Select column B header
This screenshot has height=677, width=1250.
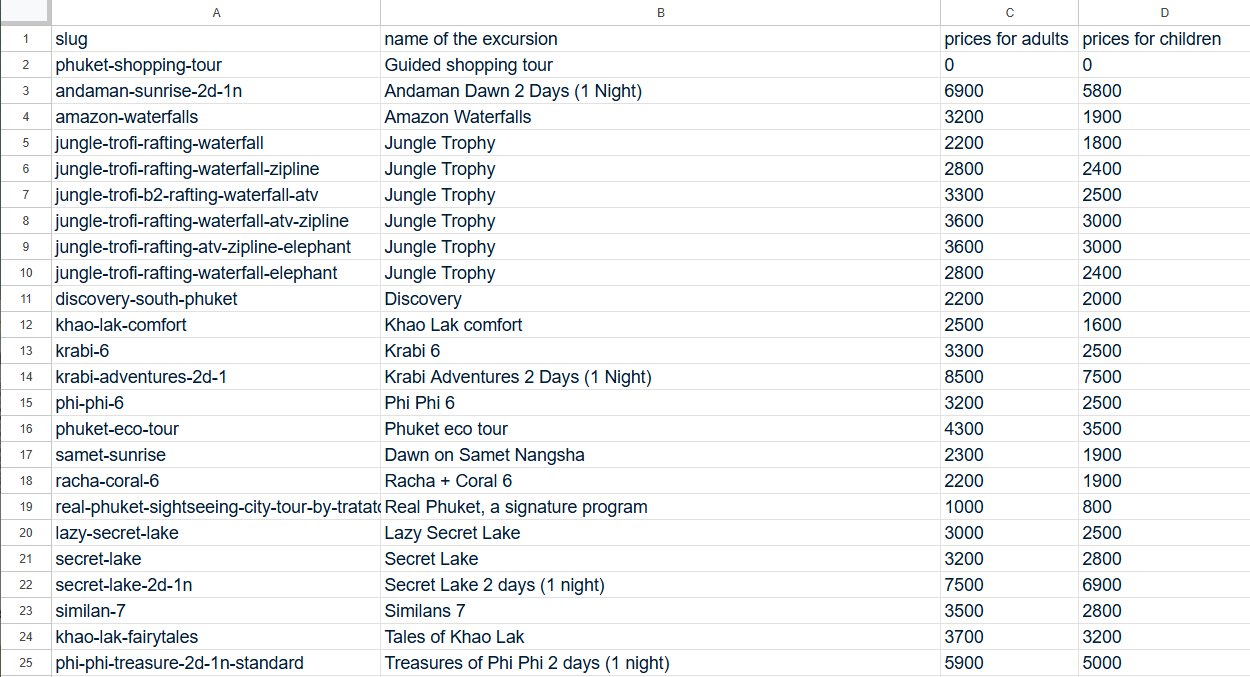(660, 12)
